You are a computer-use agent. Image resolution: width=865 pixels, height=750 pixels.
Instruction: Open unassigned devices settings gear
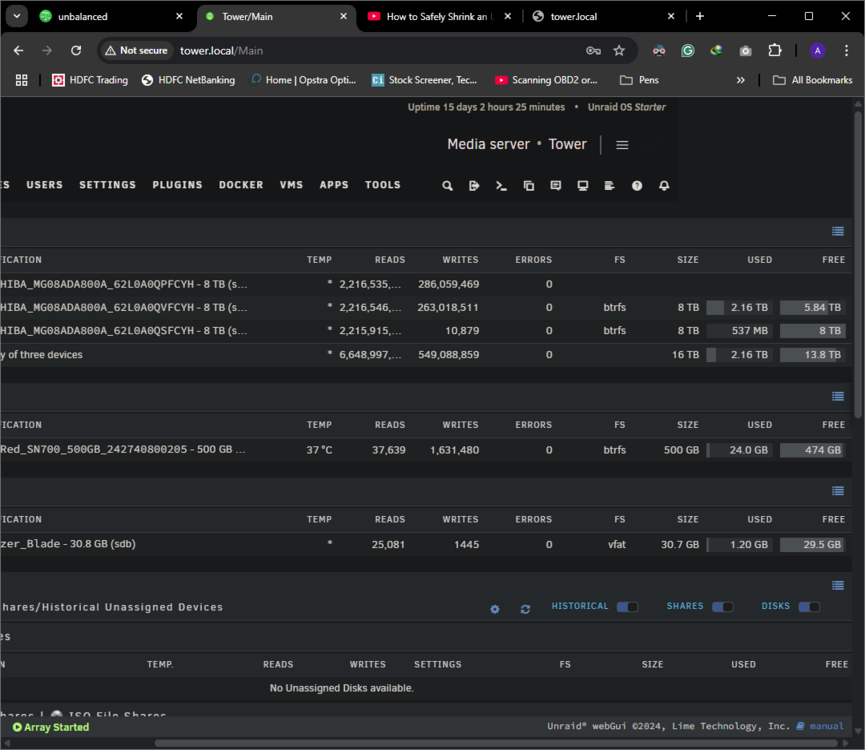tap(495, 609)
